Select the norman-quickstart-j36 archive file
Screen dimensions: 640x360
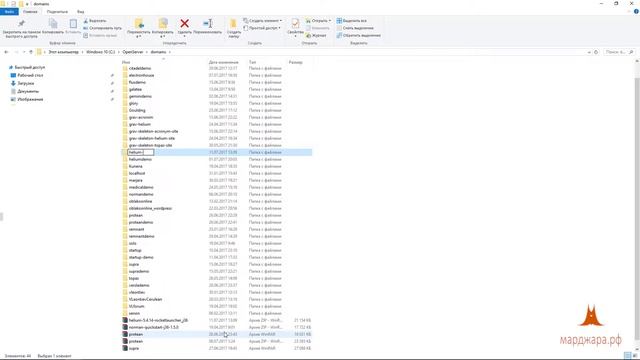(x=153, y=327)
